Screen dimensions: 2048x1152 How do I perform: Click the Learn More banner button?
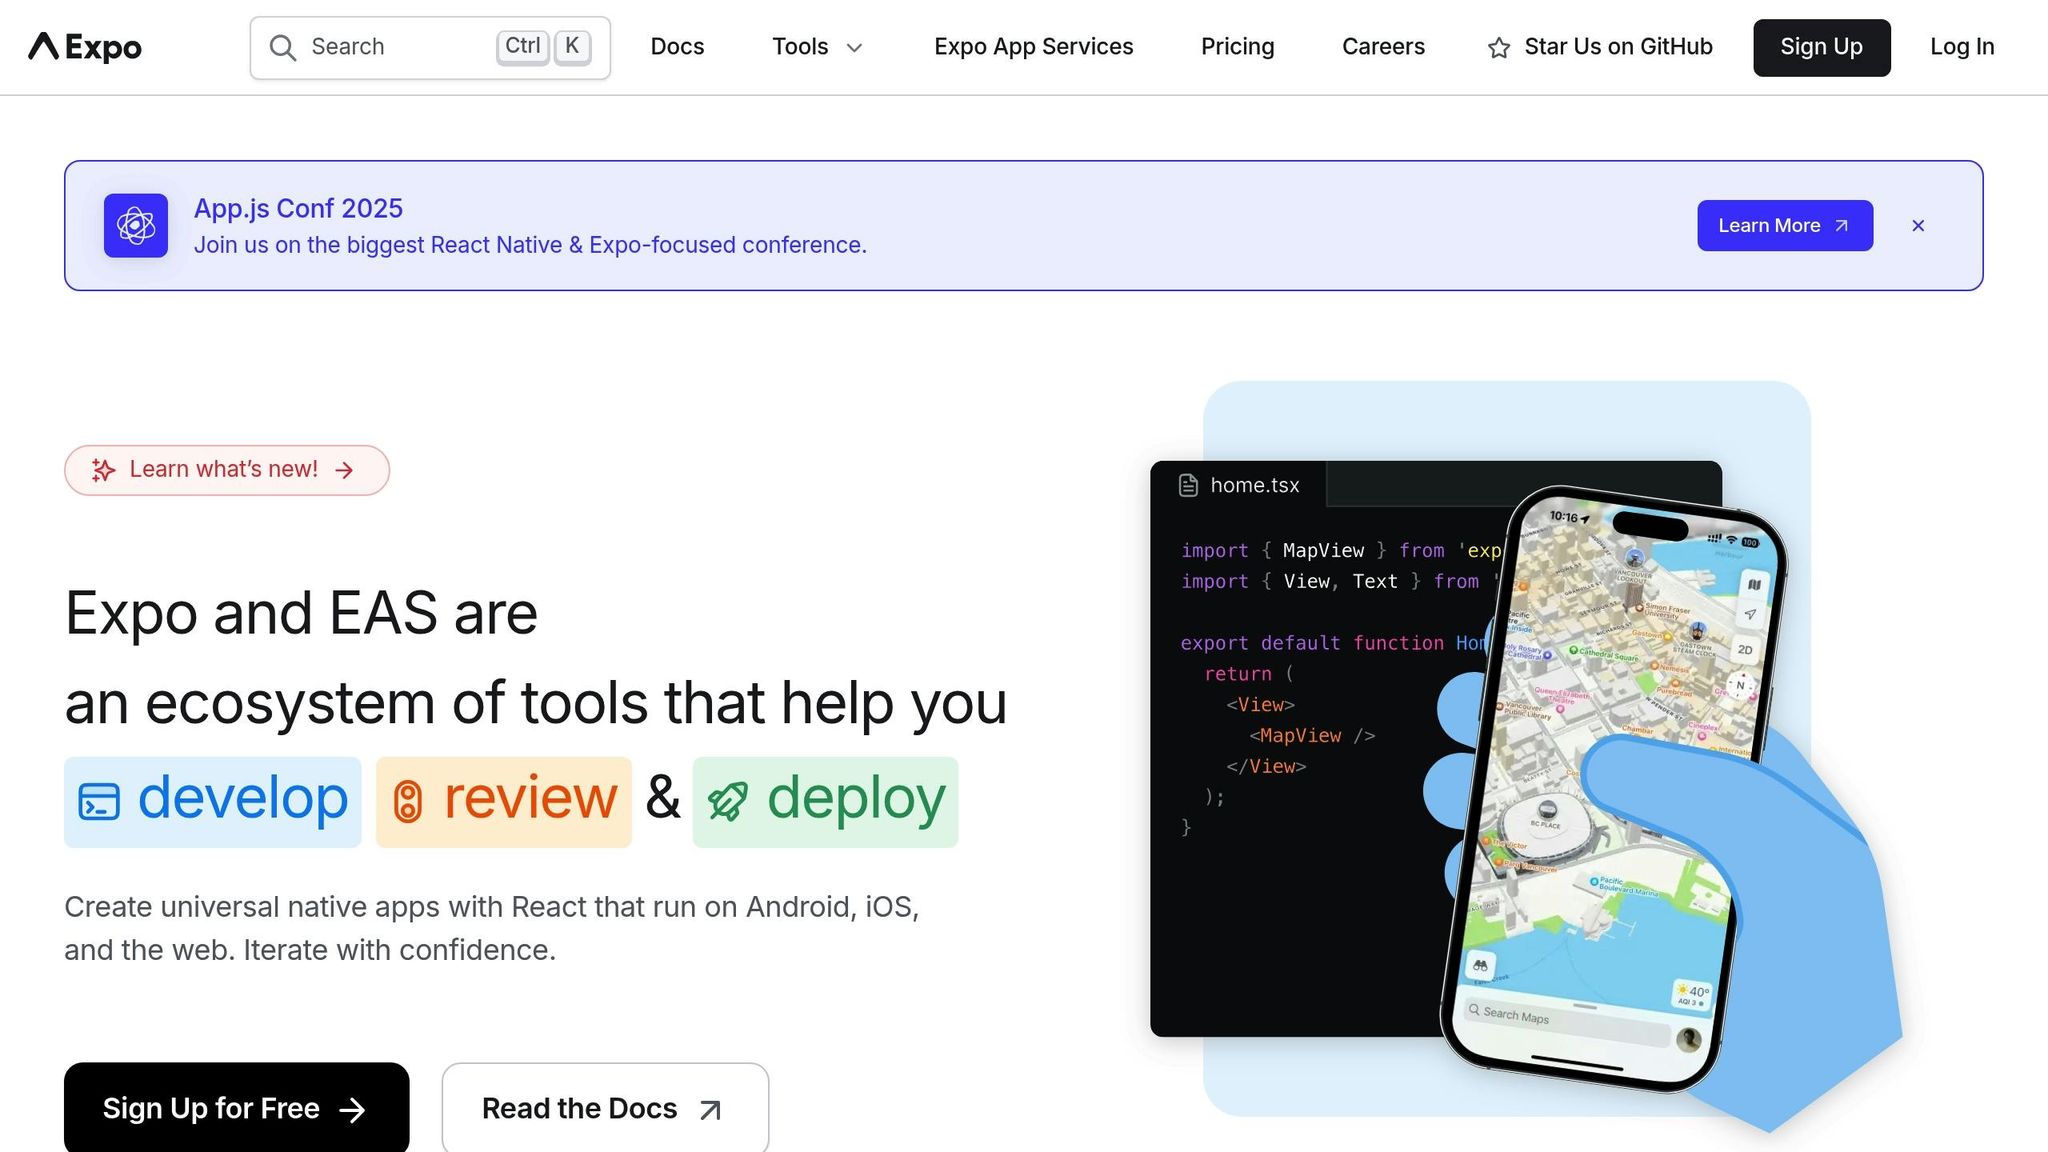[1784, 226]
